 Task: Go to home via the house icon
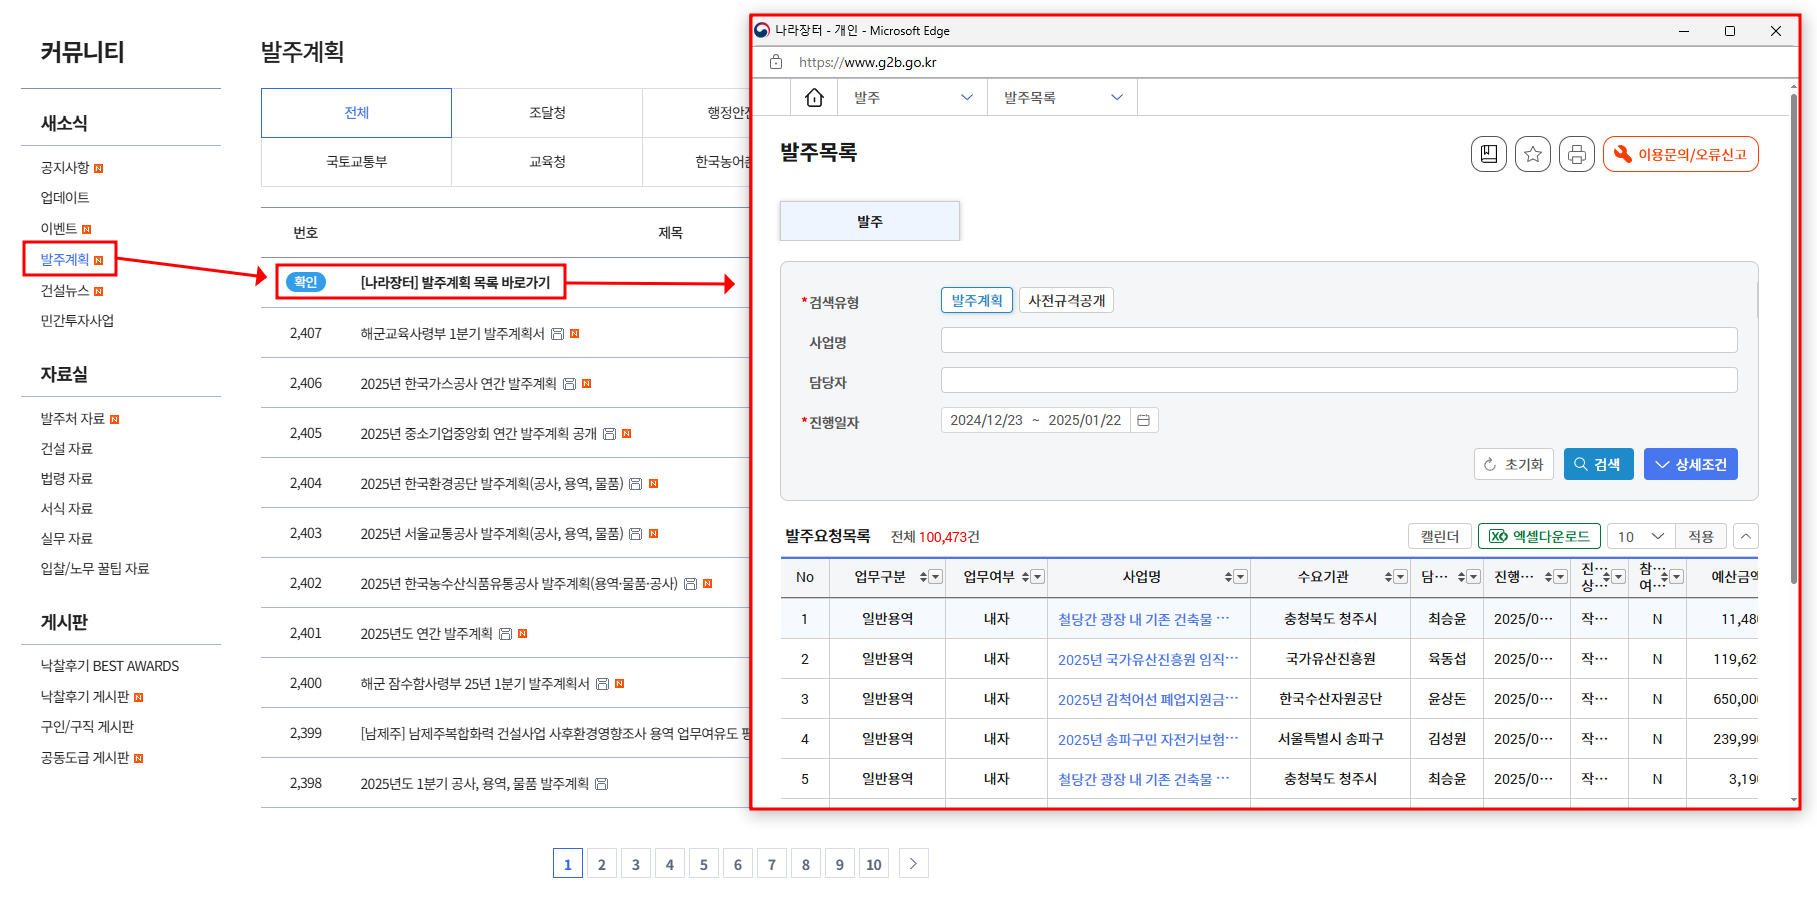[814, 97]
